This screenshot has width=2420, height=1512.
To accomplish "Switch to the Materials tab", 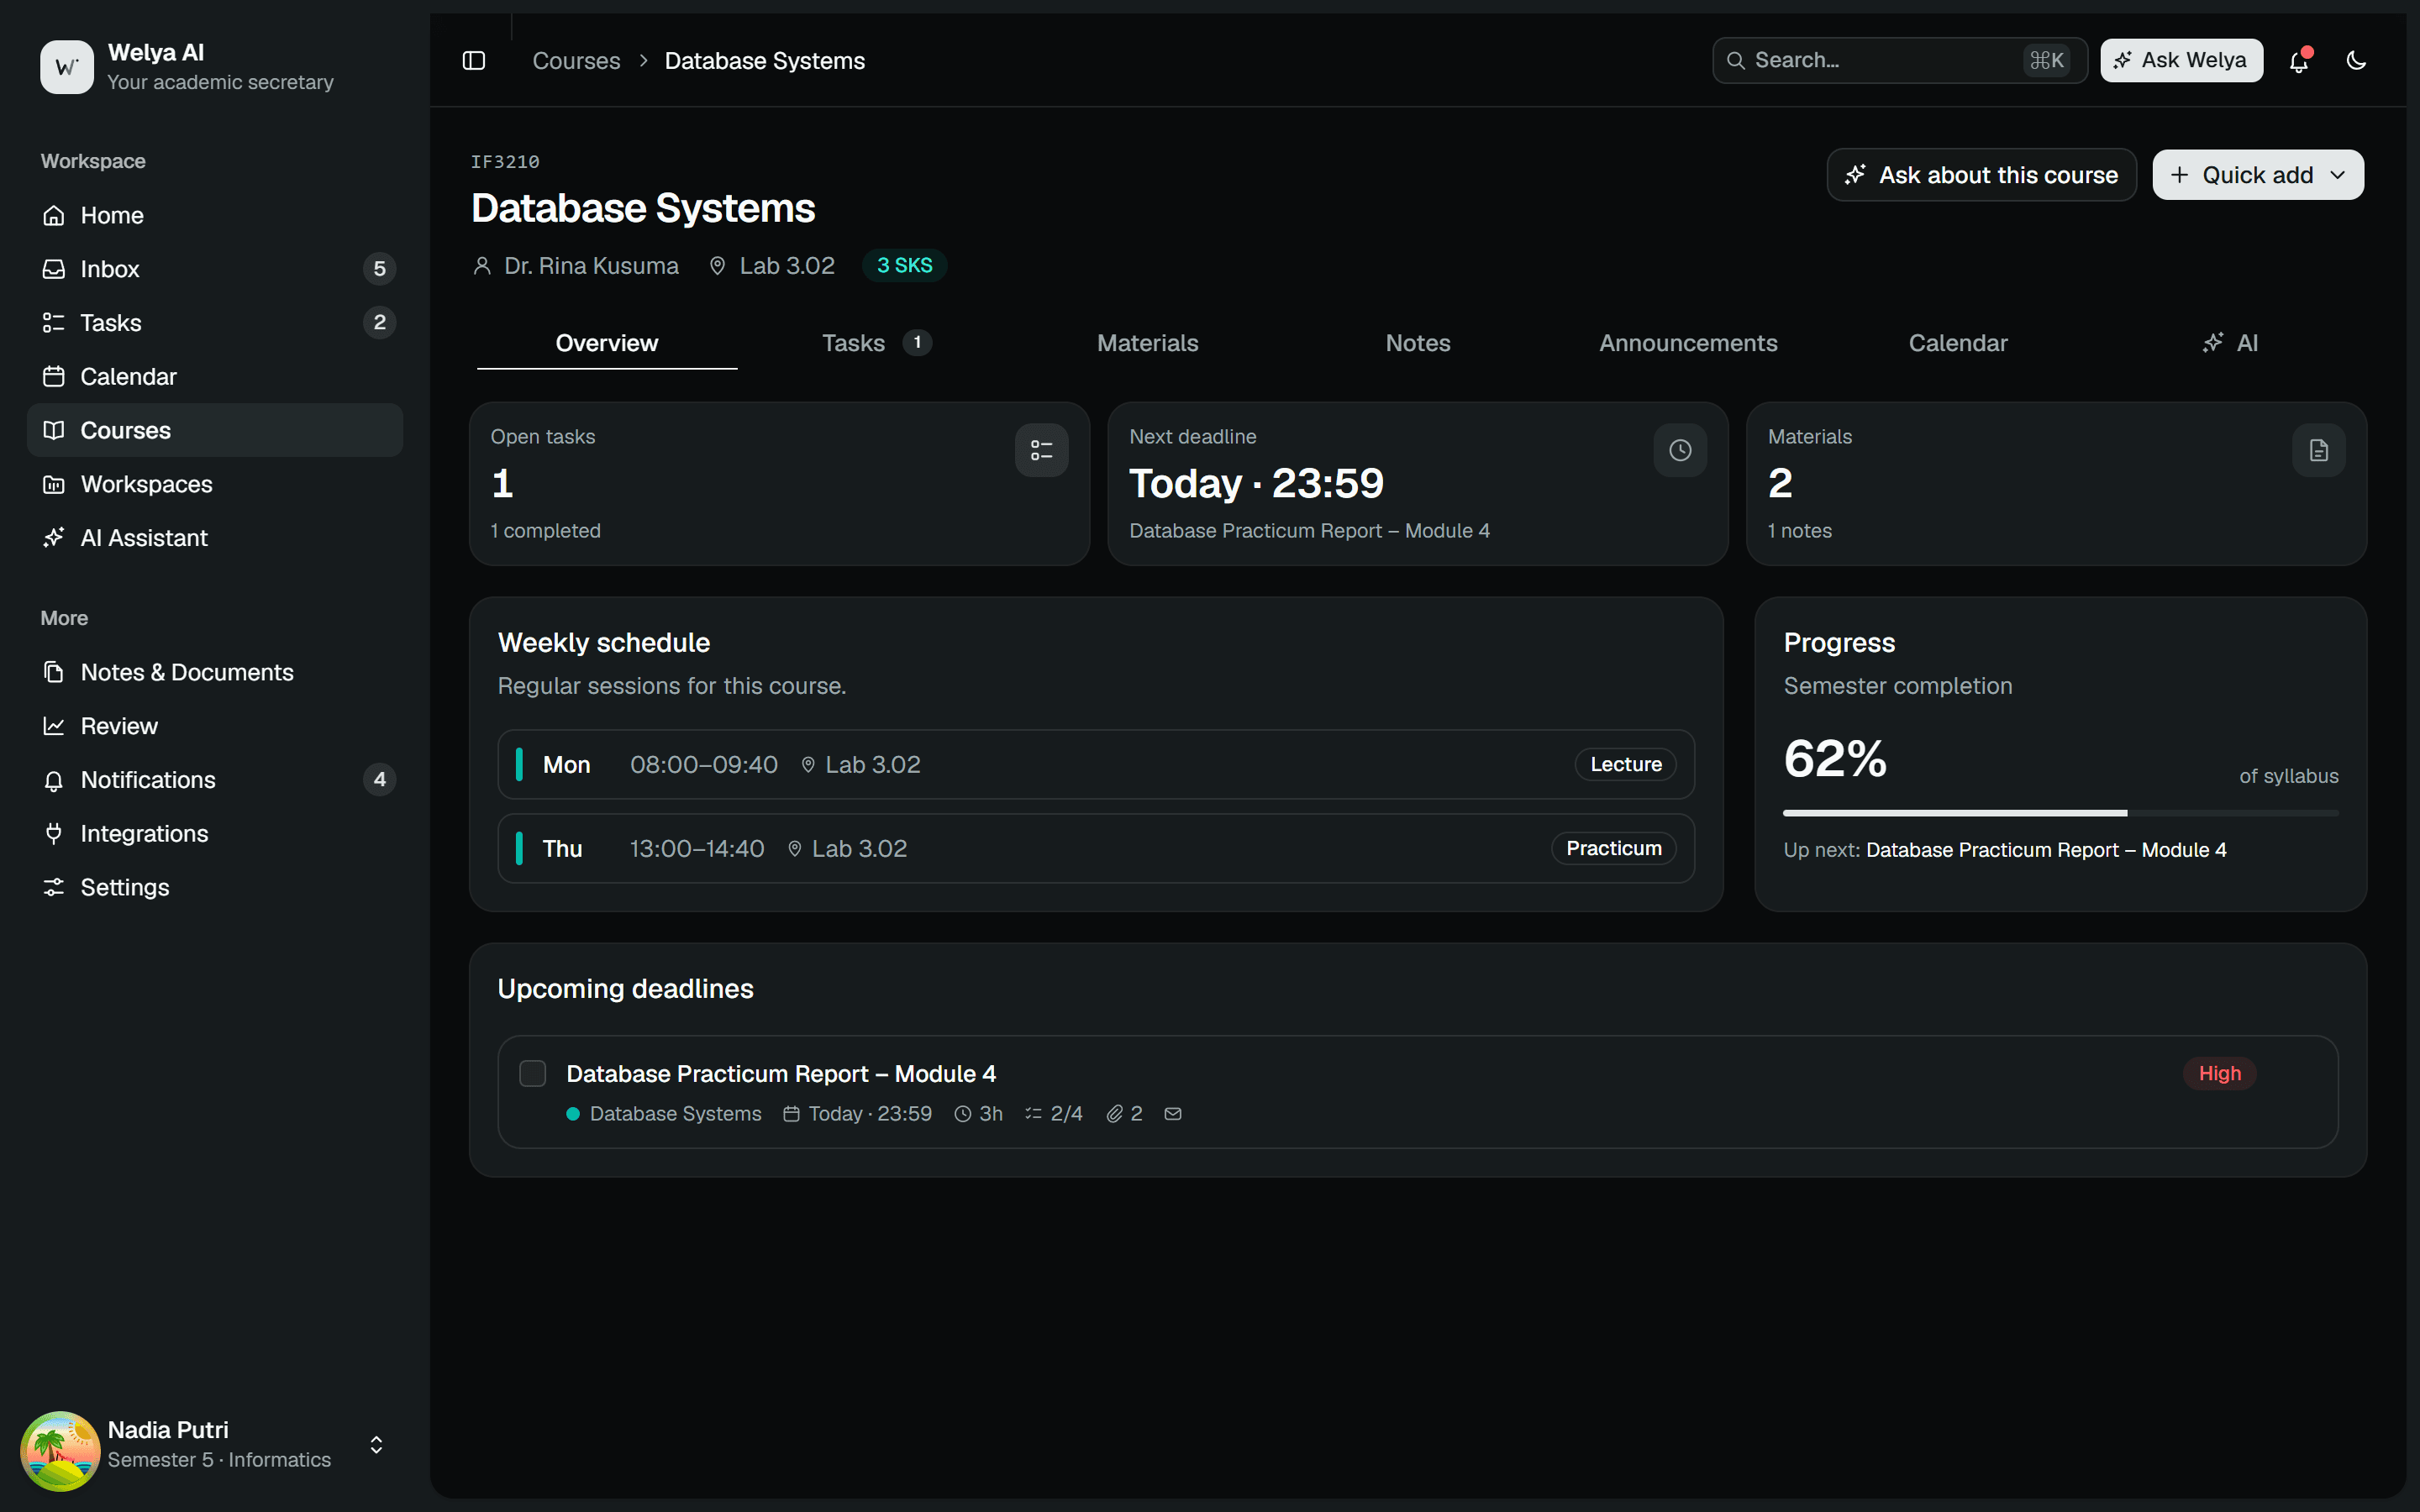I will [1147, 343].
